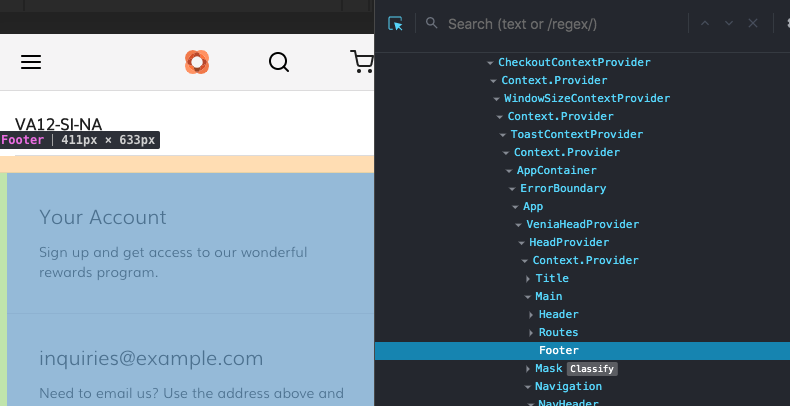Select the ErrorBoundary component
790x406 pixels.
click(563, 188)
